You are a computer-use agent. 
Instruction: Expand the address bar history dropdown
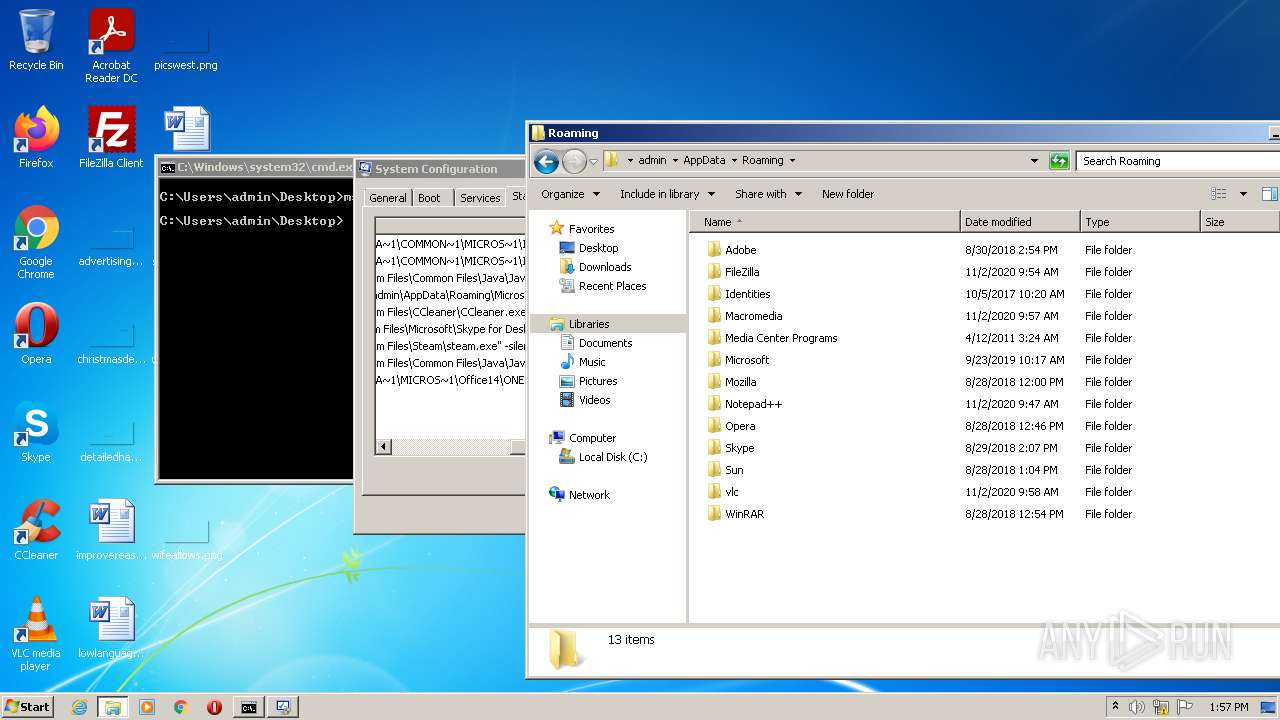(x=1034, y=161)
